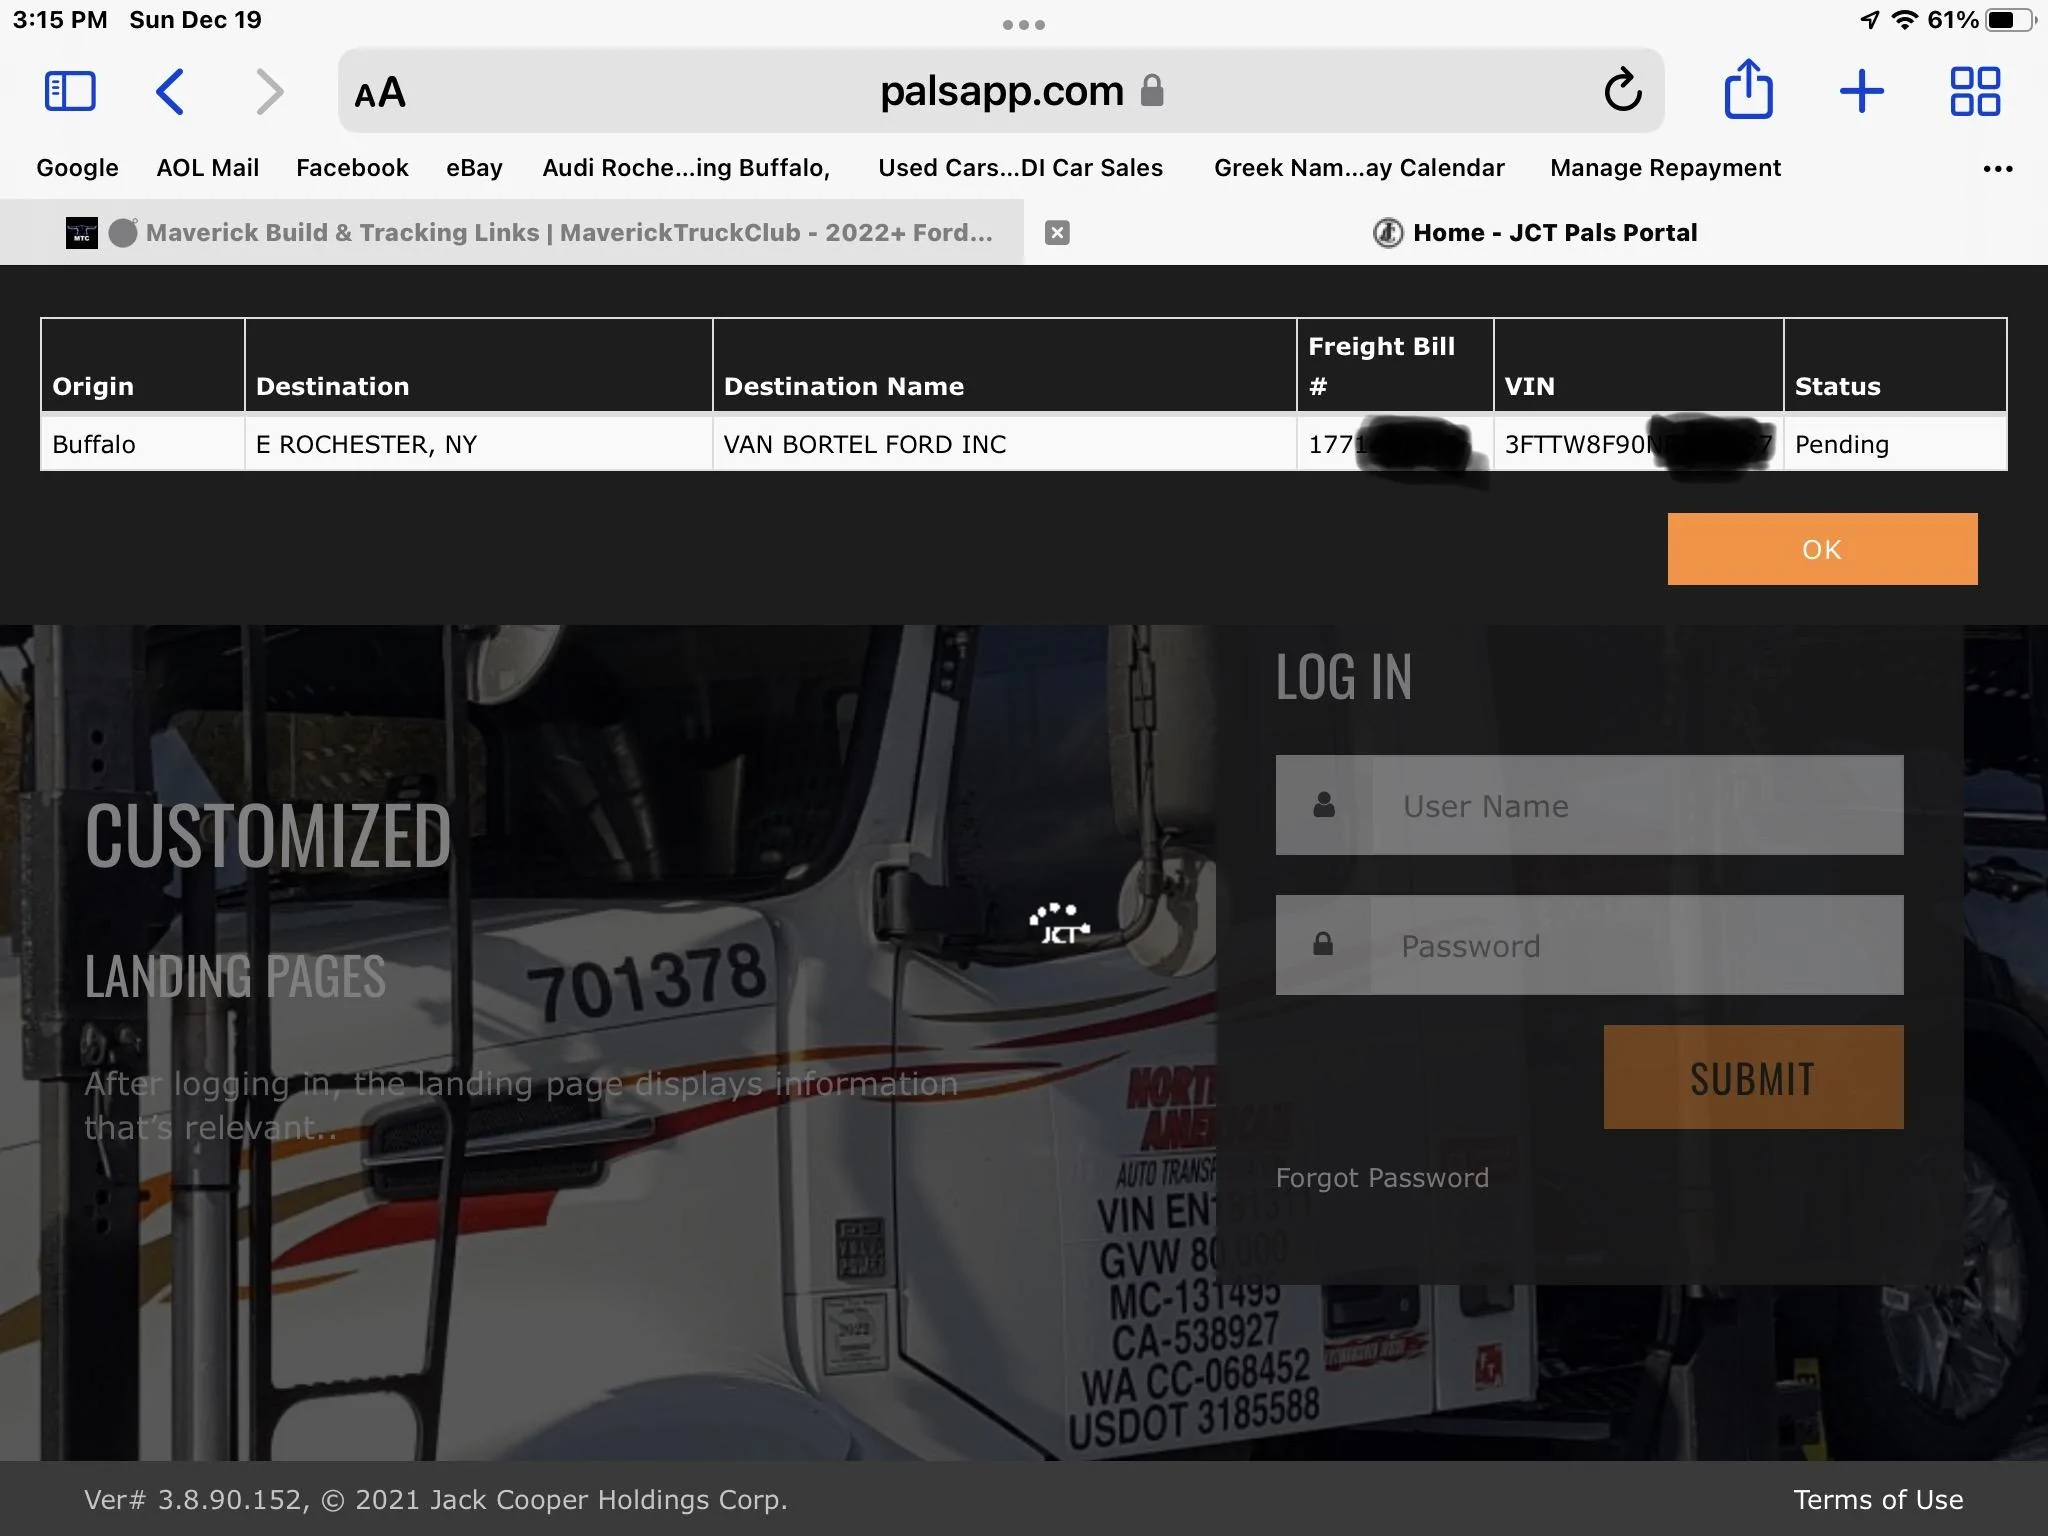Image resolution: width=2048 pixels, height=1536 pixels.
Task: Select the Home - JCT Pals Portal tab
Action: (1536, 233)
